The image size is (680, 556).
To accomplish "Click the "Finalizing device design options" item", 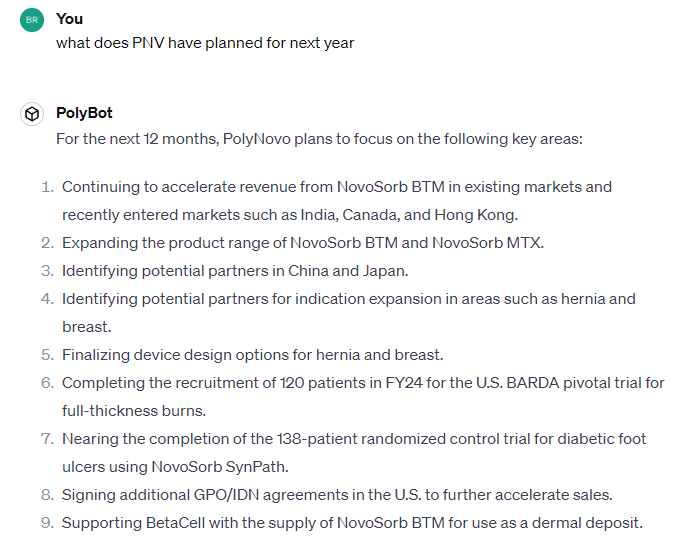I will click(x=252, y=355).
